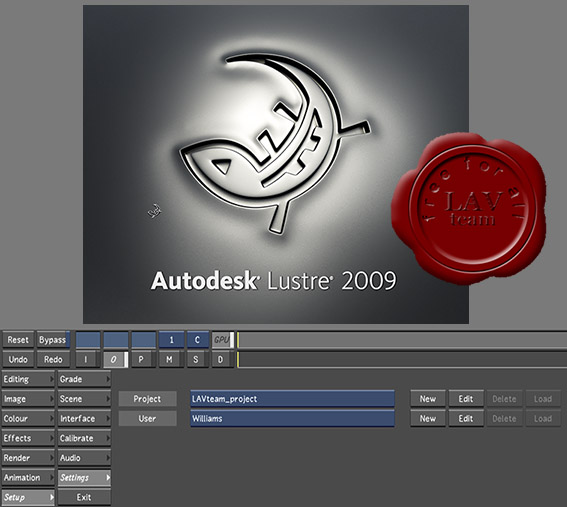Open the Setup menu

(x=28, y=497)
